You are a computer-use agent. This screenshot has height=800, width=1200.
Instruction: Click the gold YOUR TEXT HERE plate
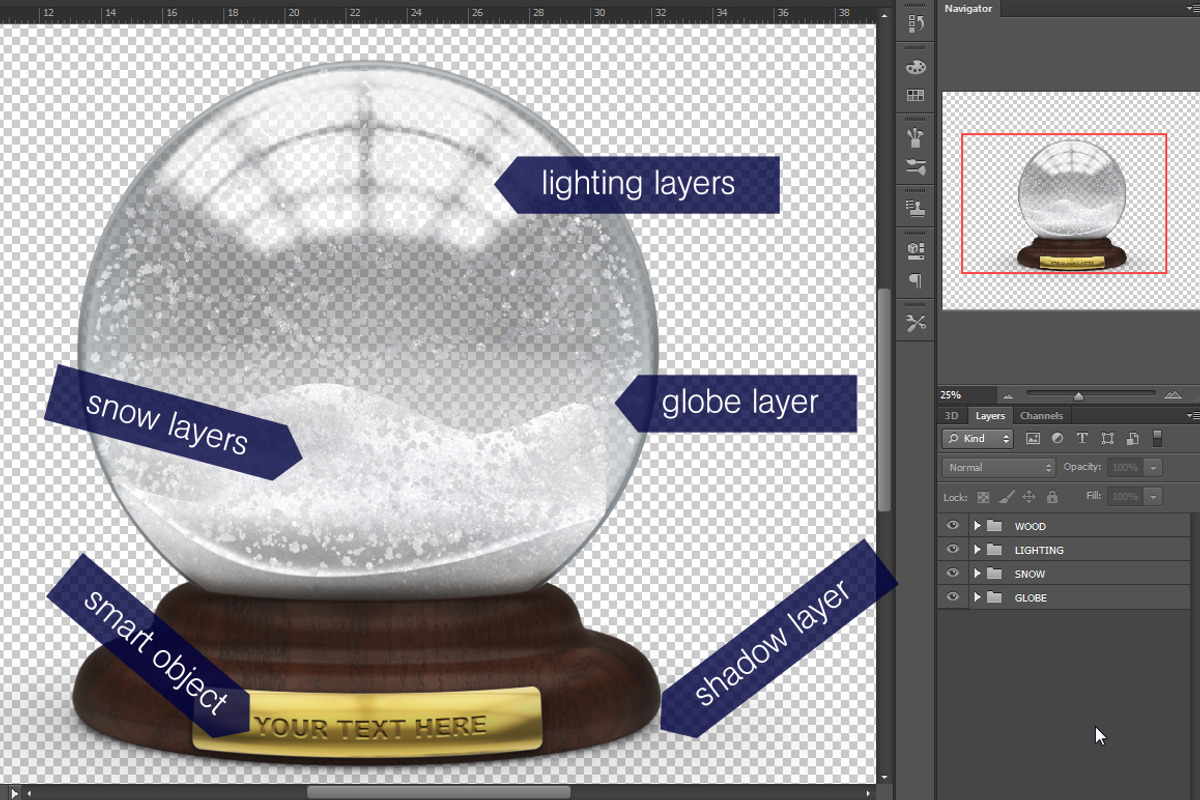click(367, 720)
